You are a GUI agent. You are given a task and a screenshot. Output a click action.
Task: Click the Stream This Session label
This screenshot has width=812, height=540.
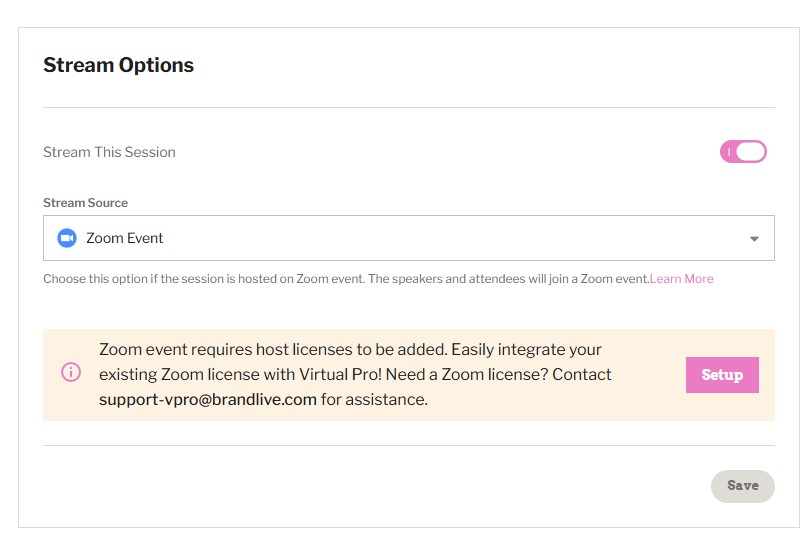tap(109, 152)
